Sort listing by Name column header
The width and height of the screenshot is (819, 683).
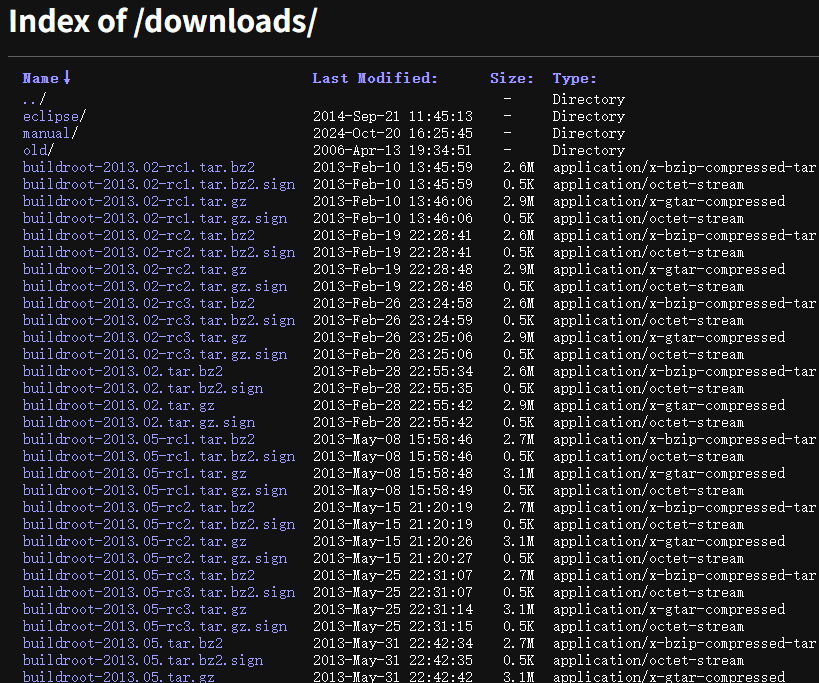(x=40, y=78)
